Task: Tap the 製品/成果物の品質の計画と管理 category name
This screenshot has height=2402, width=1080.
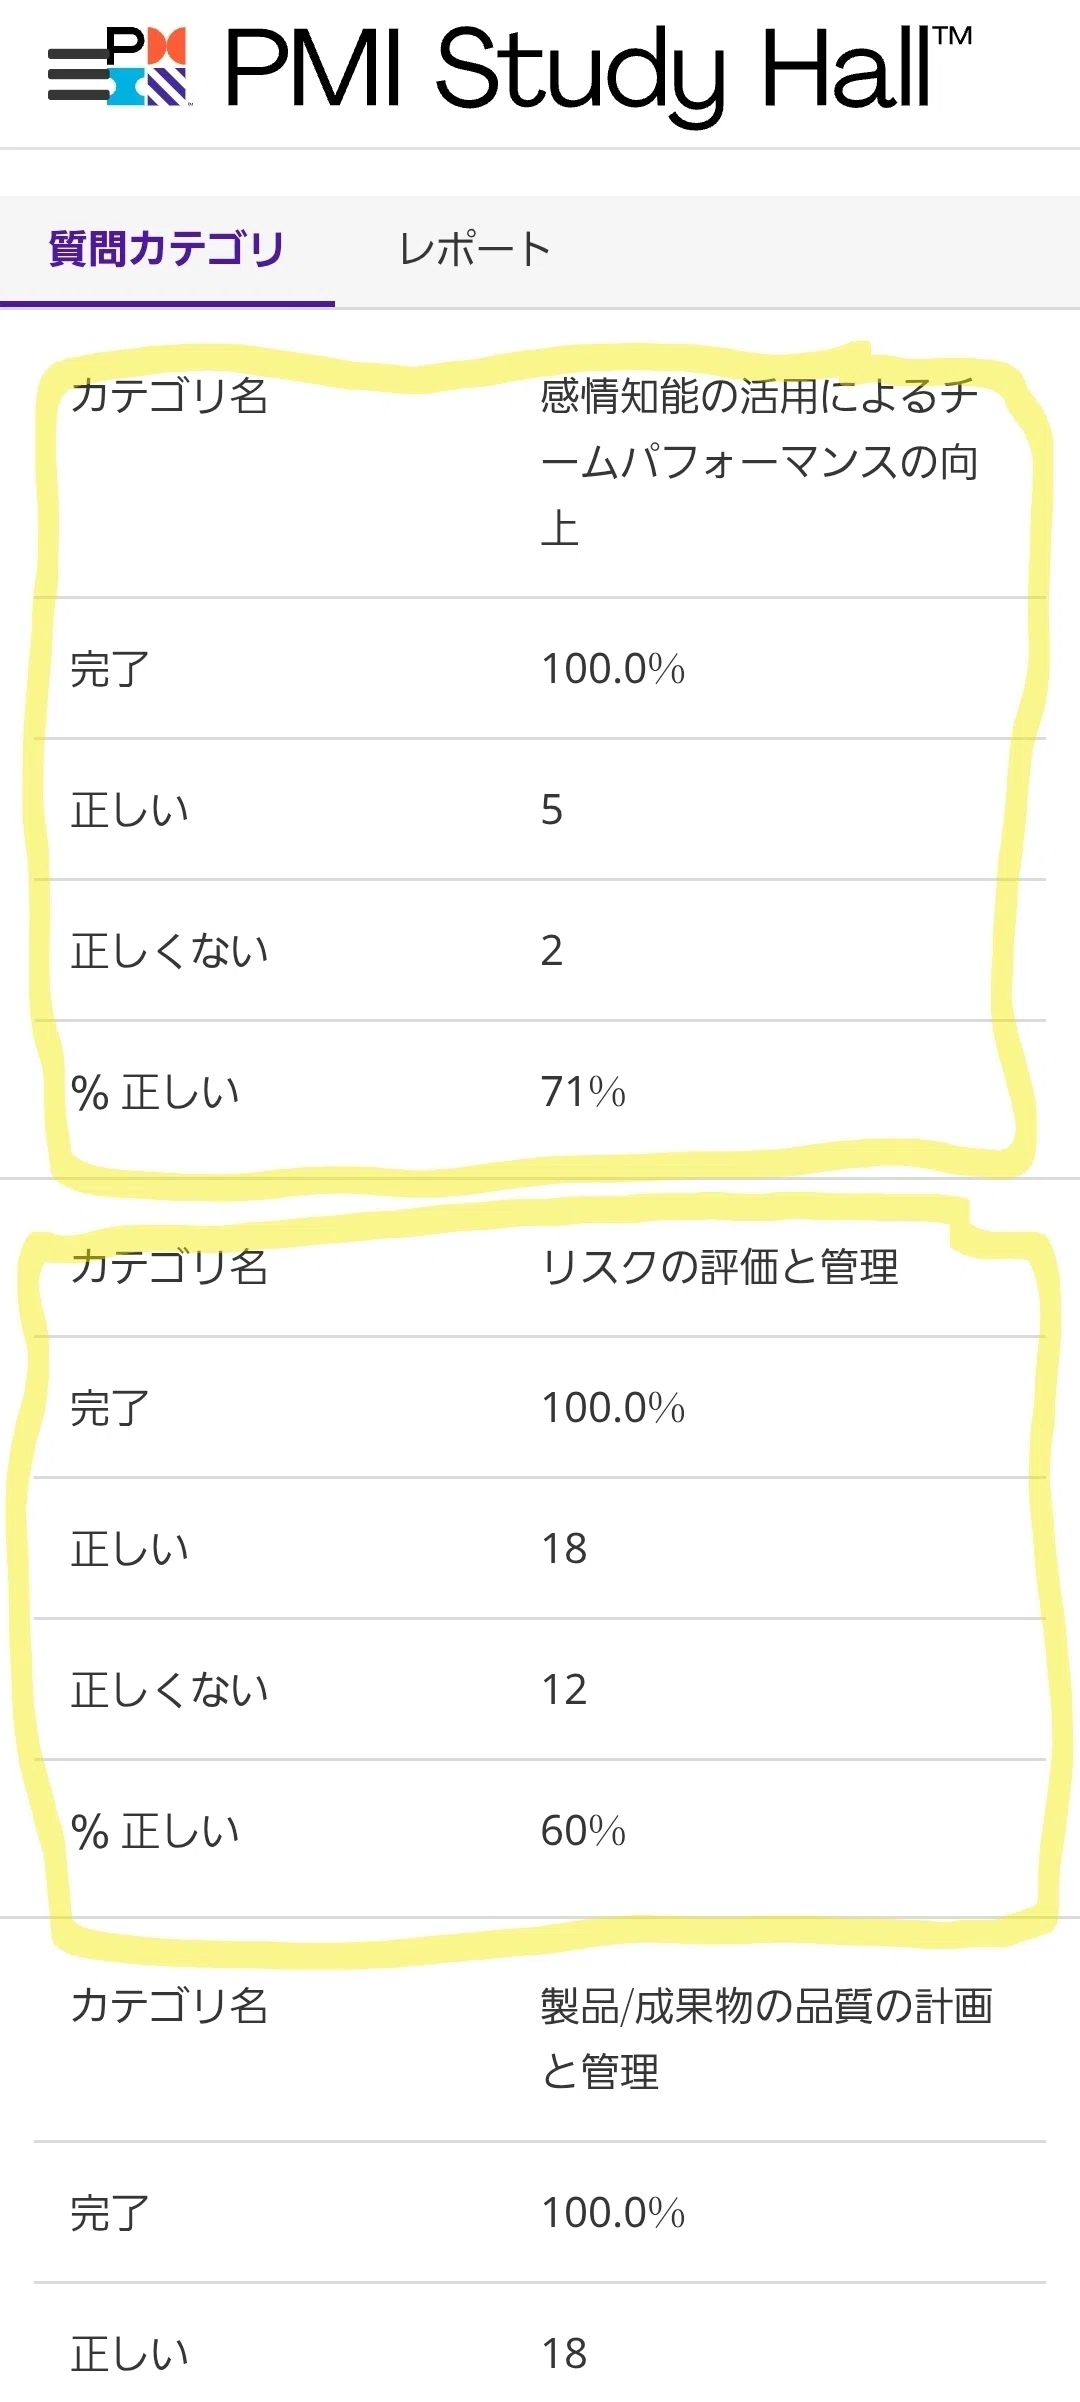Action: click(766, 2039)
